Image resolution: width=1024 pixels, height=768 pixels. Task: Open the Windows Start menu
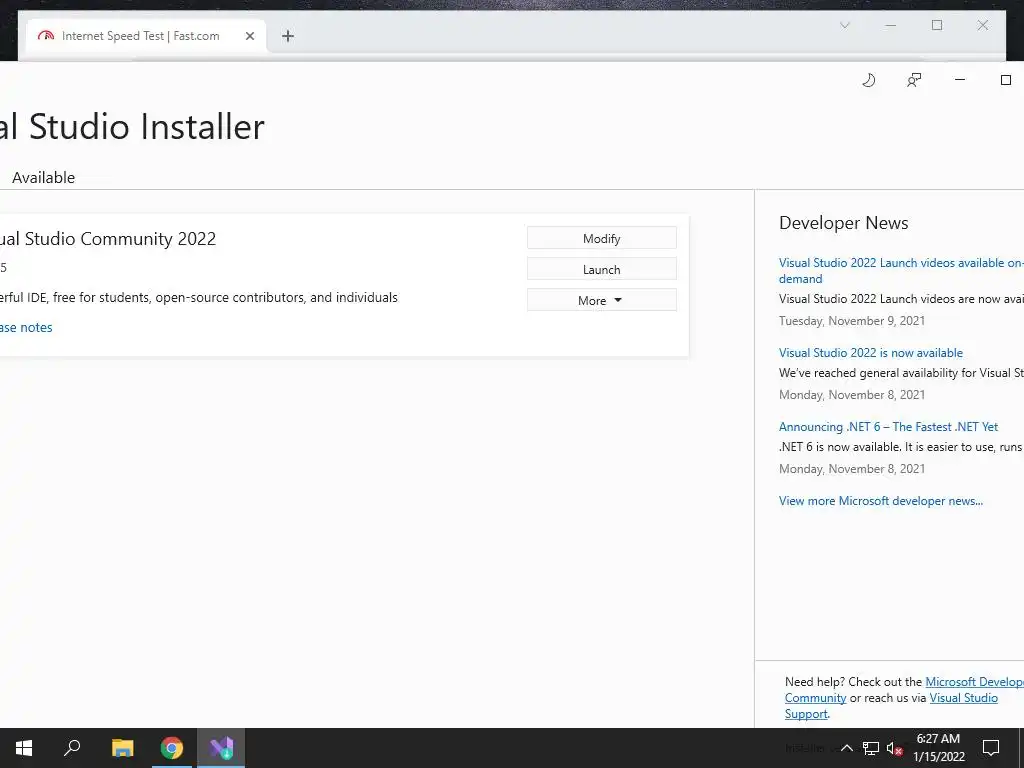click(24, 748)
